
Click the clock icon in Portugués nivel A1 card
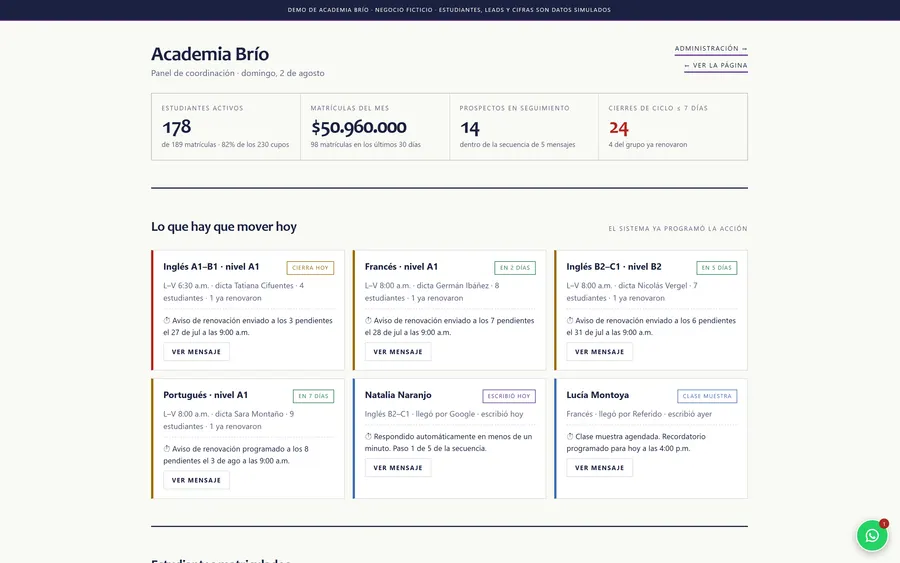[166, 449]
